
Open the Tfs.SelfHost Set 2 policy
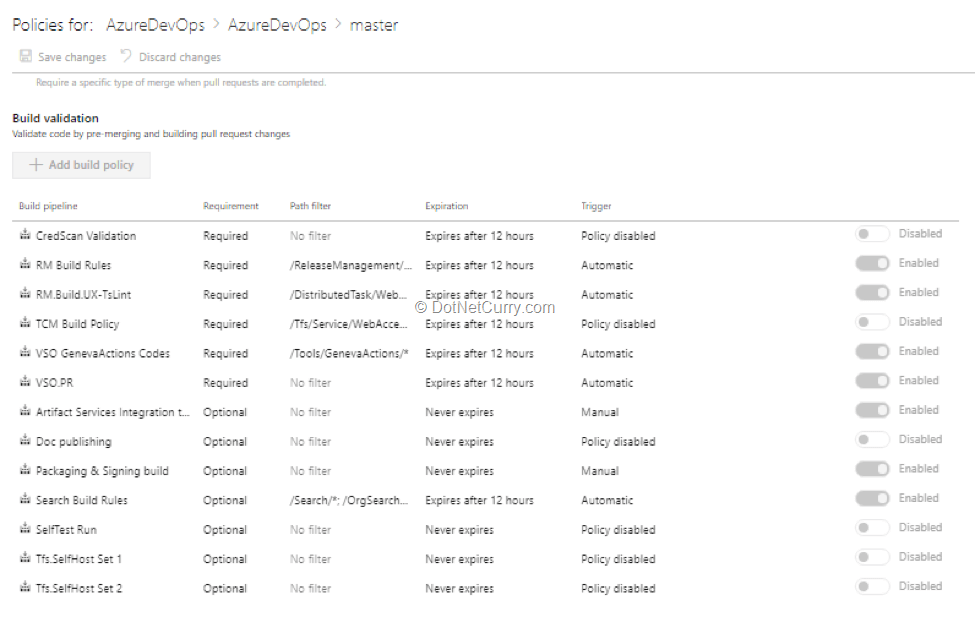(x=79, y=588)
